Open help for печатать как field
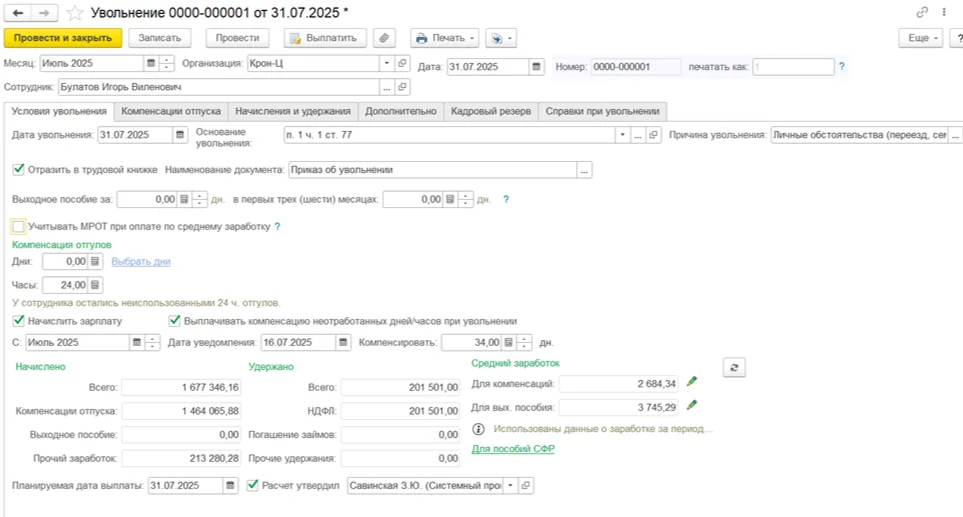 (842, 66)
